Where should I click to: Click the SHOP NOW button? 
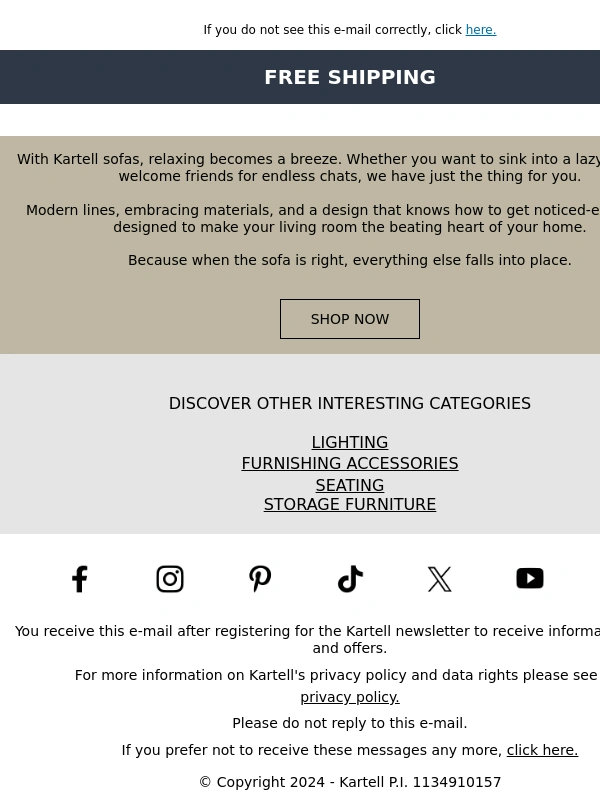point(350,319)
